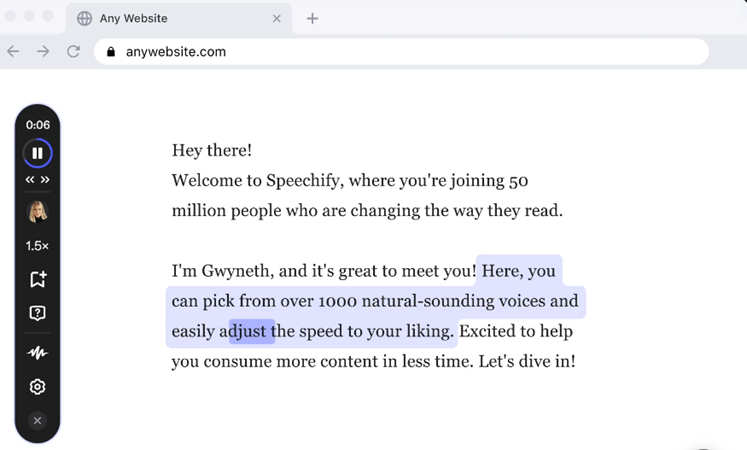
Task: Go back using the browser back arrow
Action: coord(13,51)
